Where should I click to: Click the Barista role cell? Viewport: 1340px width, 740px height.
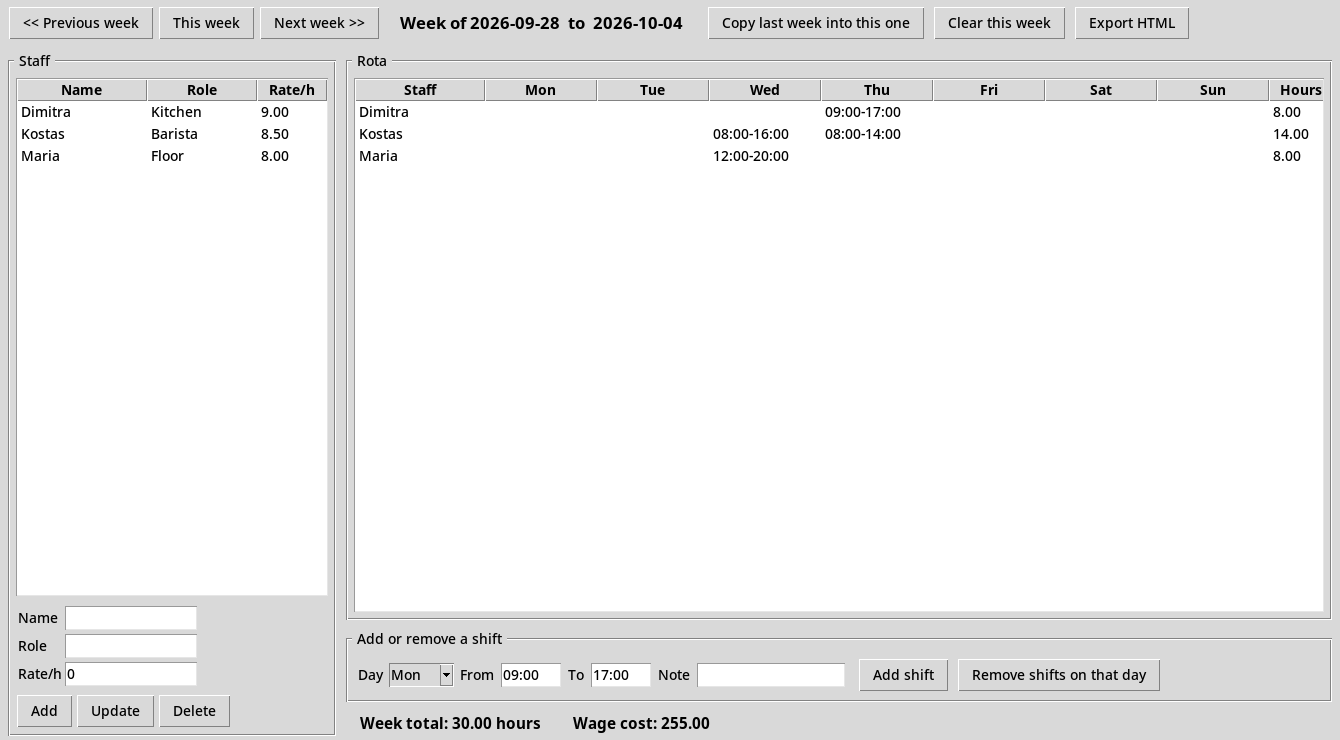click(x=175, y=134)
